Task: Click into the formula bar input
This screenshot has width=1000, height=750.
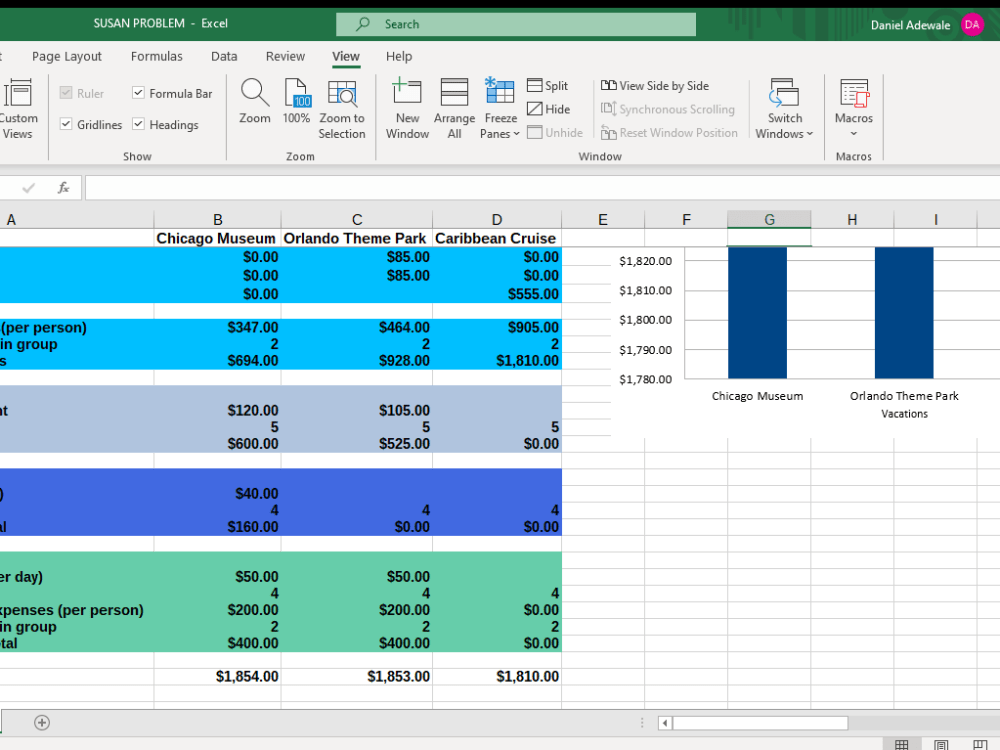Action: point(542,188)
